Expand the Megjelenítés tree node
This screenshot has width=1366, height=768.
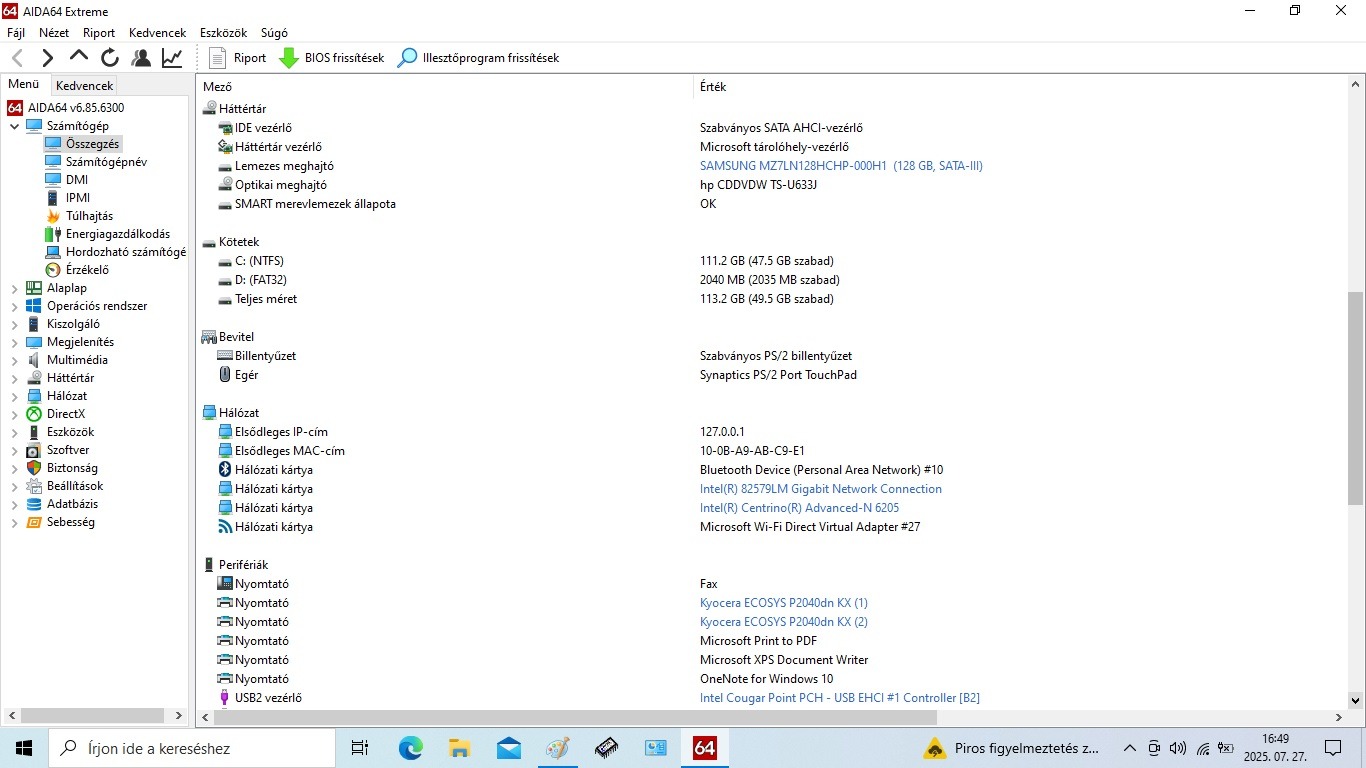click(14, 342)
